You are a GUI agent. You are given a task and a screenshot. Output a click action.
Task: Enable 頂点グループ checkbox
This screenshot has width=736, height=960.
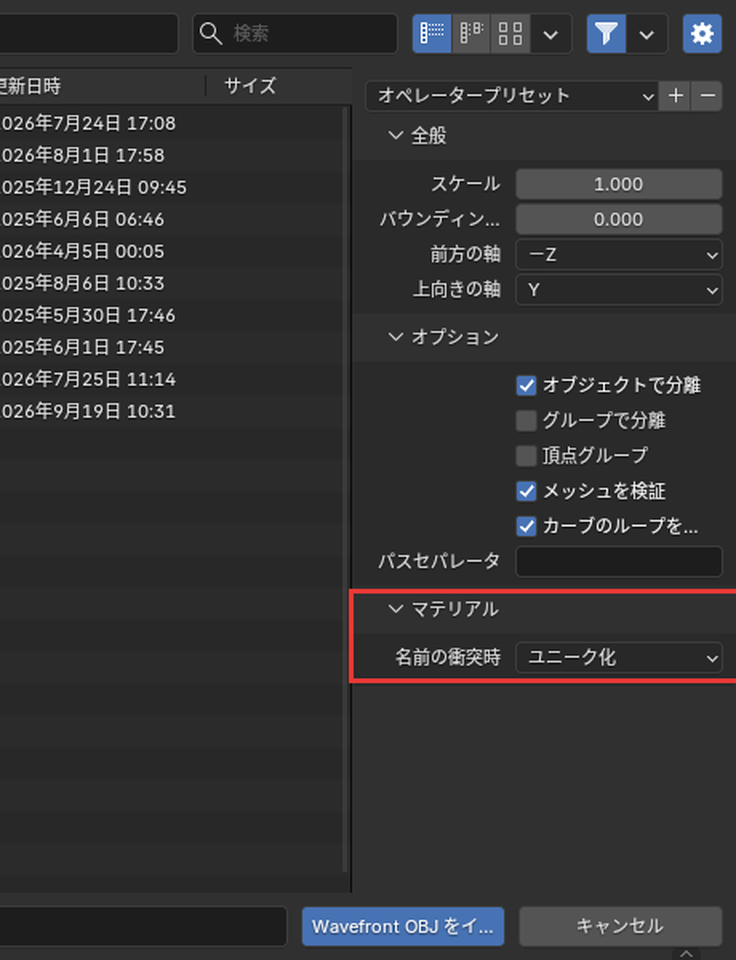pyautogui.click(x=526, y=456)
